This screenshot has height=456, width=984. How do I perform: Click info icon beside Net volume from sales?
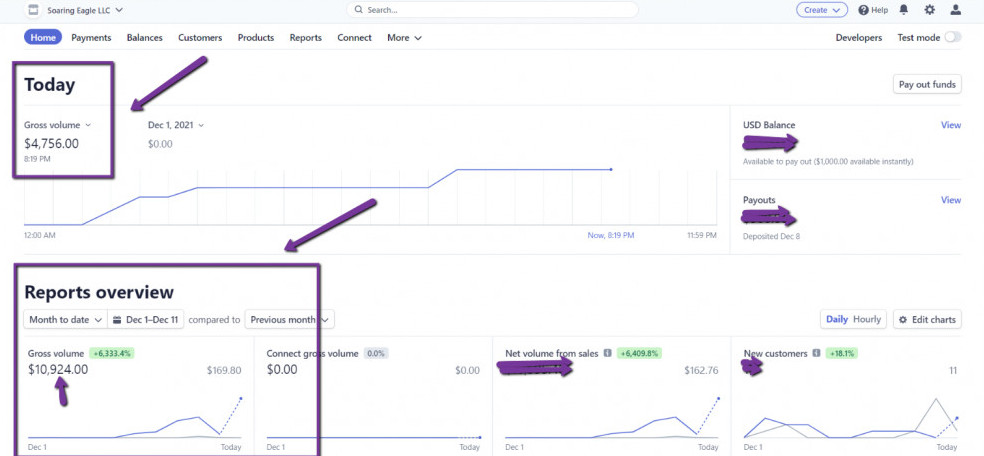click(607, 353)
